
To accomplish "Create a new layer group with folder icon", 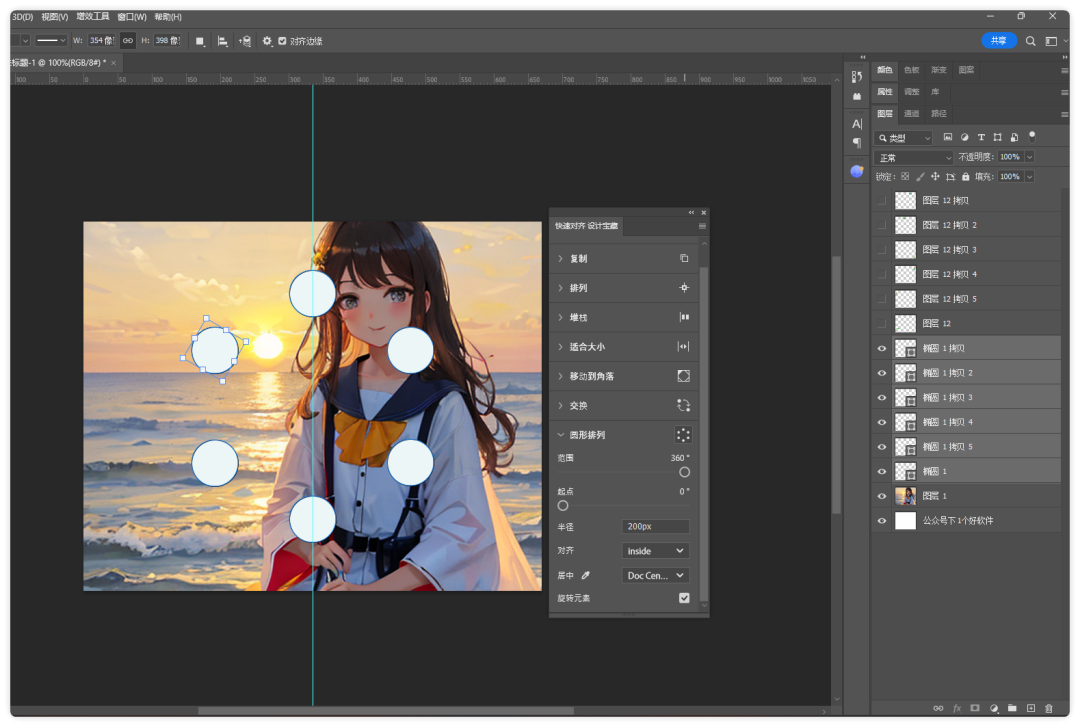I will click(1011, 708).
